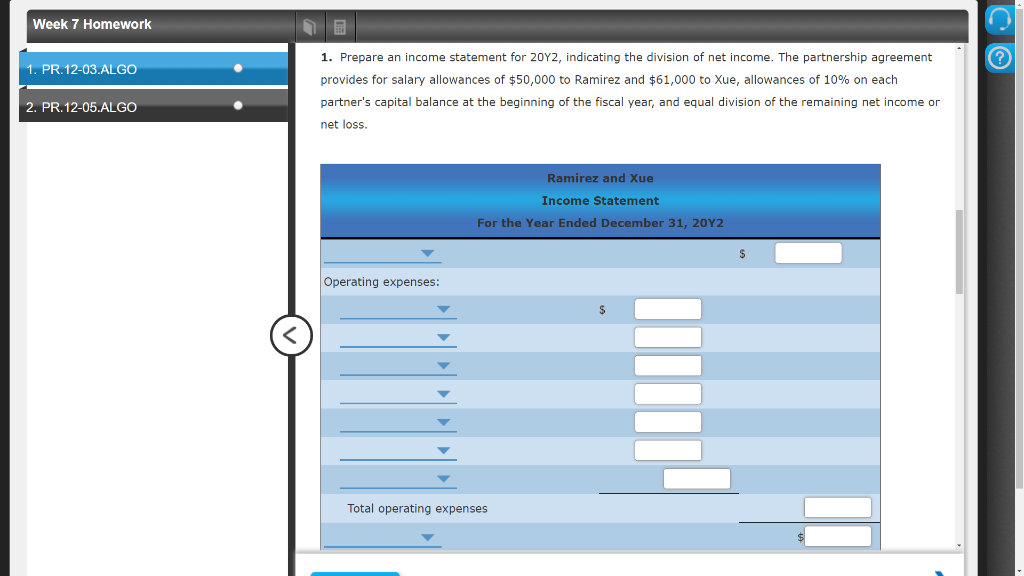Select the fourth operating expense amount field
The height and width of the screenshot is (576, 1024).
pyautogui.click(x=667, y=394)
